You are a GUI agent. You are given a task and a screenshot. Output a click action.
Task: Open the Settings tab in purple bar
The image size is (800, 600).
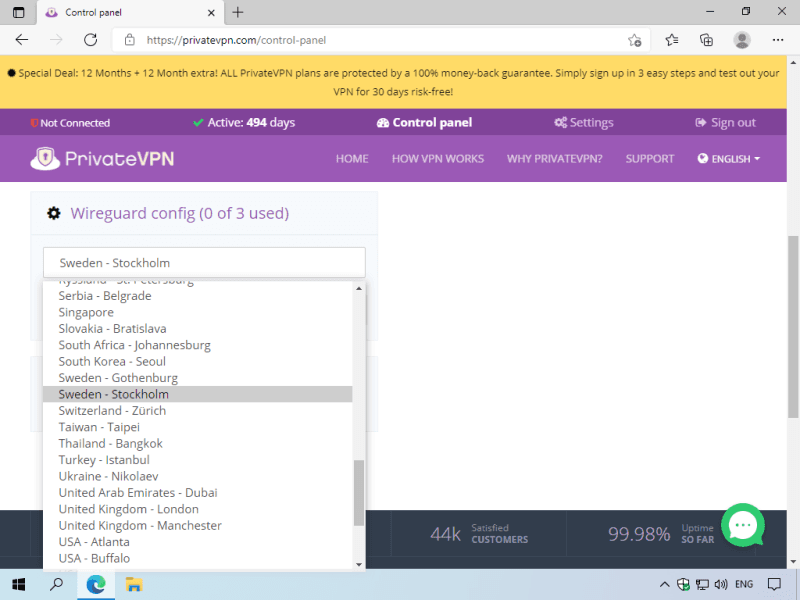(584, 123)
